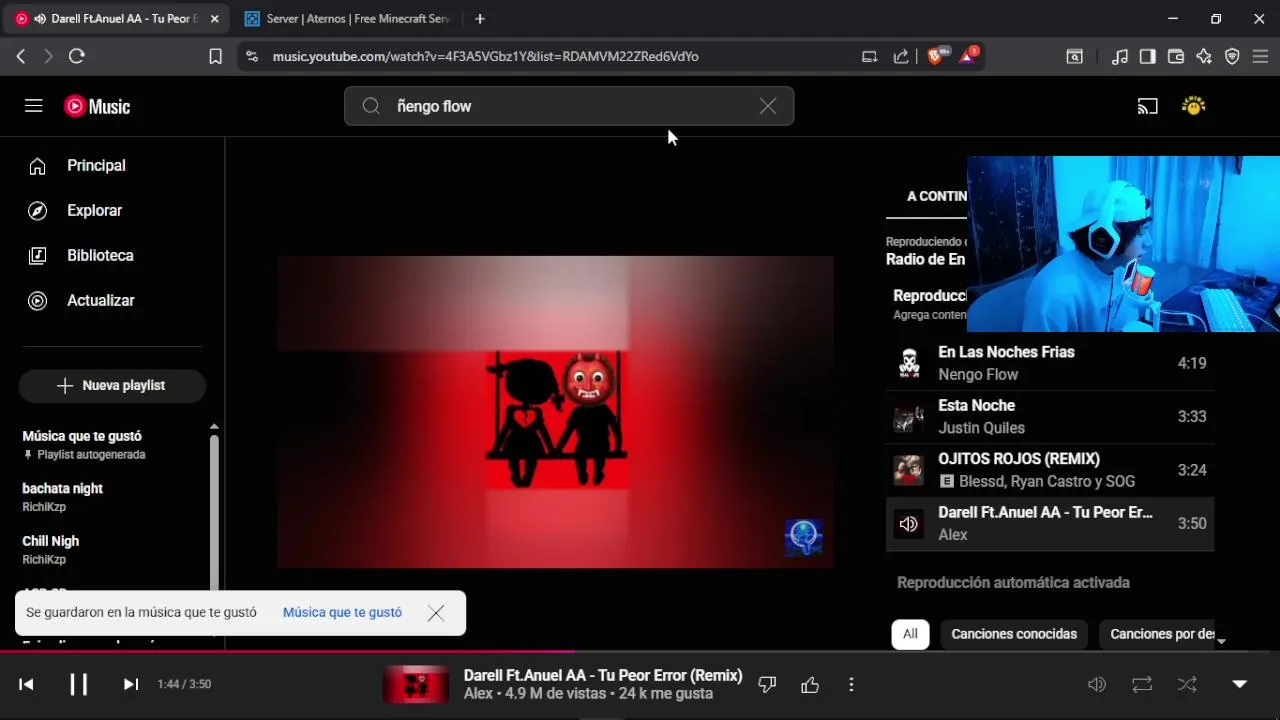
Task: Play En Las Noches Frias from queue
Action: click(x=1050, y=363)
